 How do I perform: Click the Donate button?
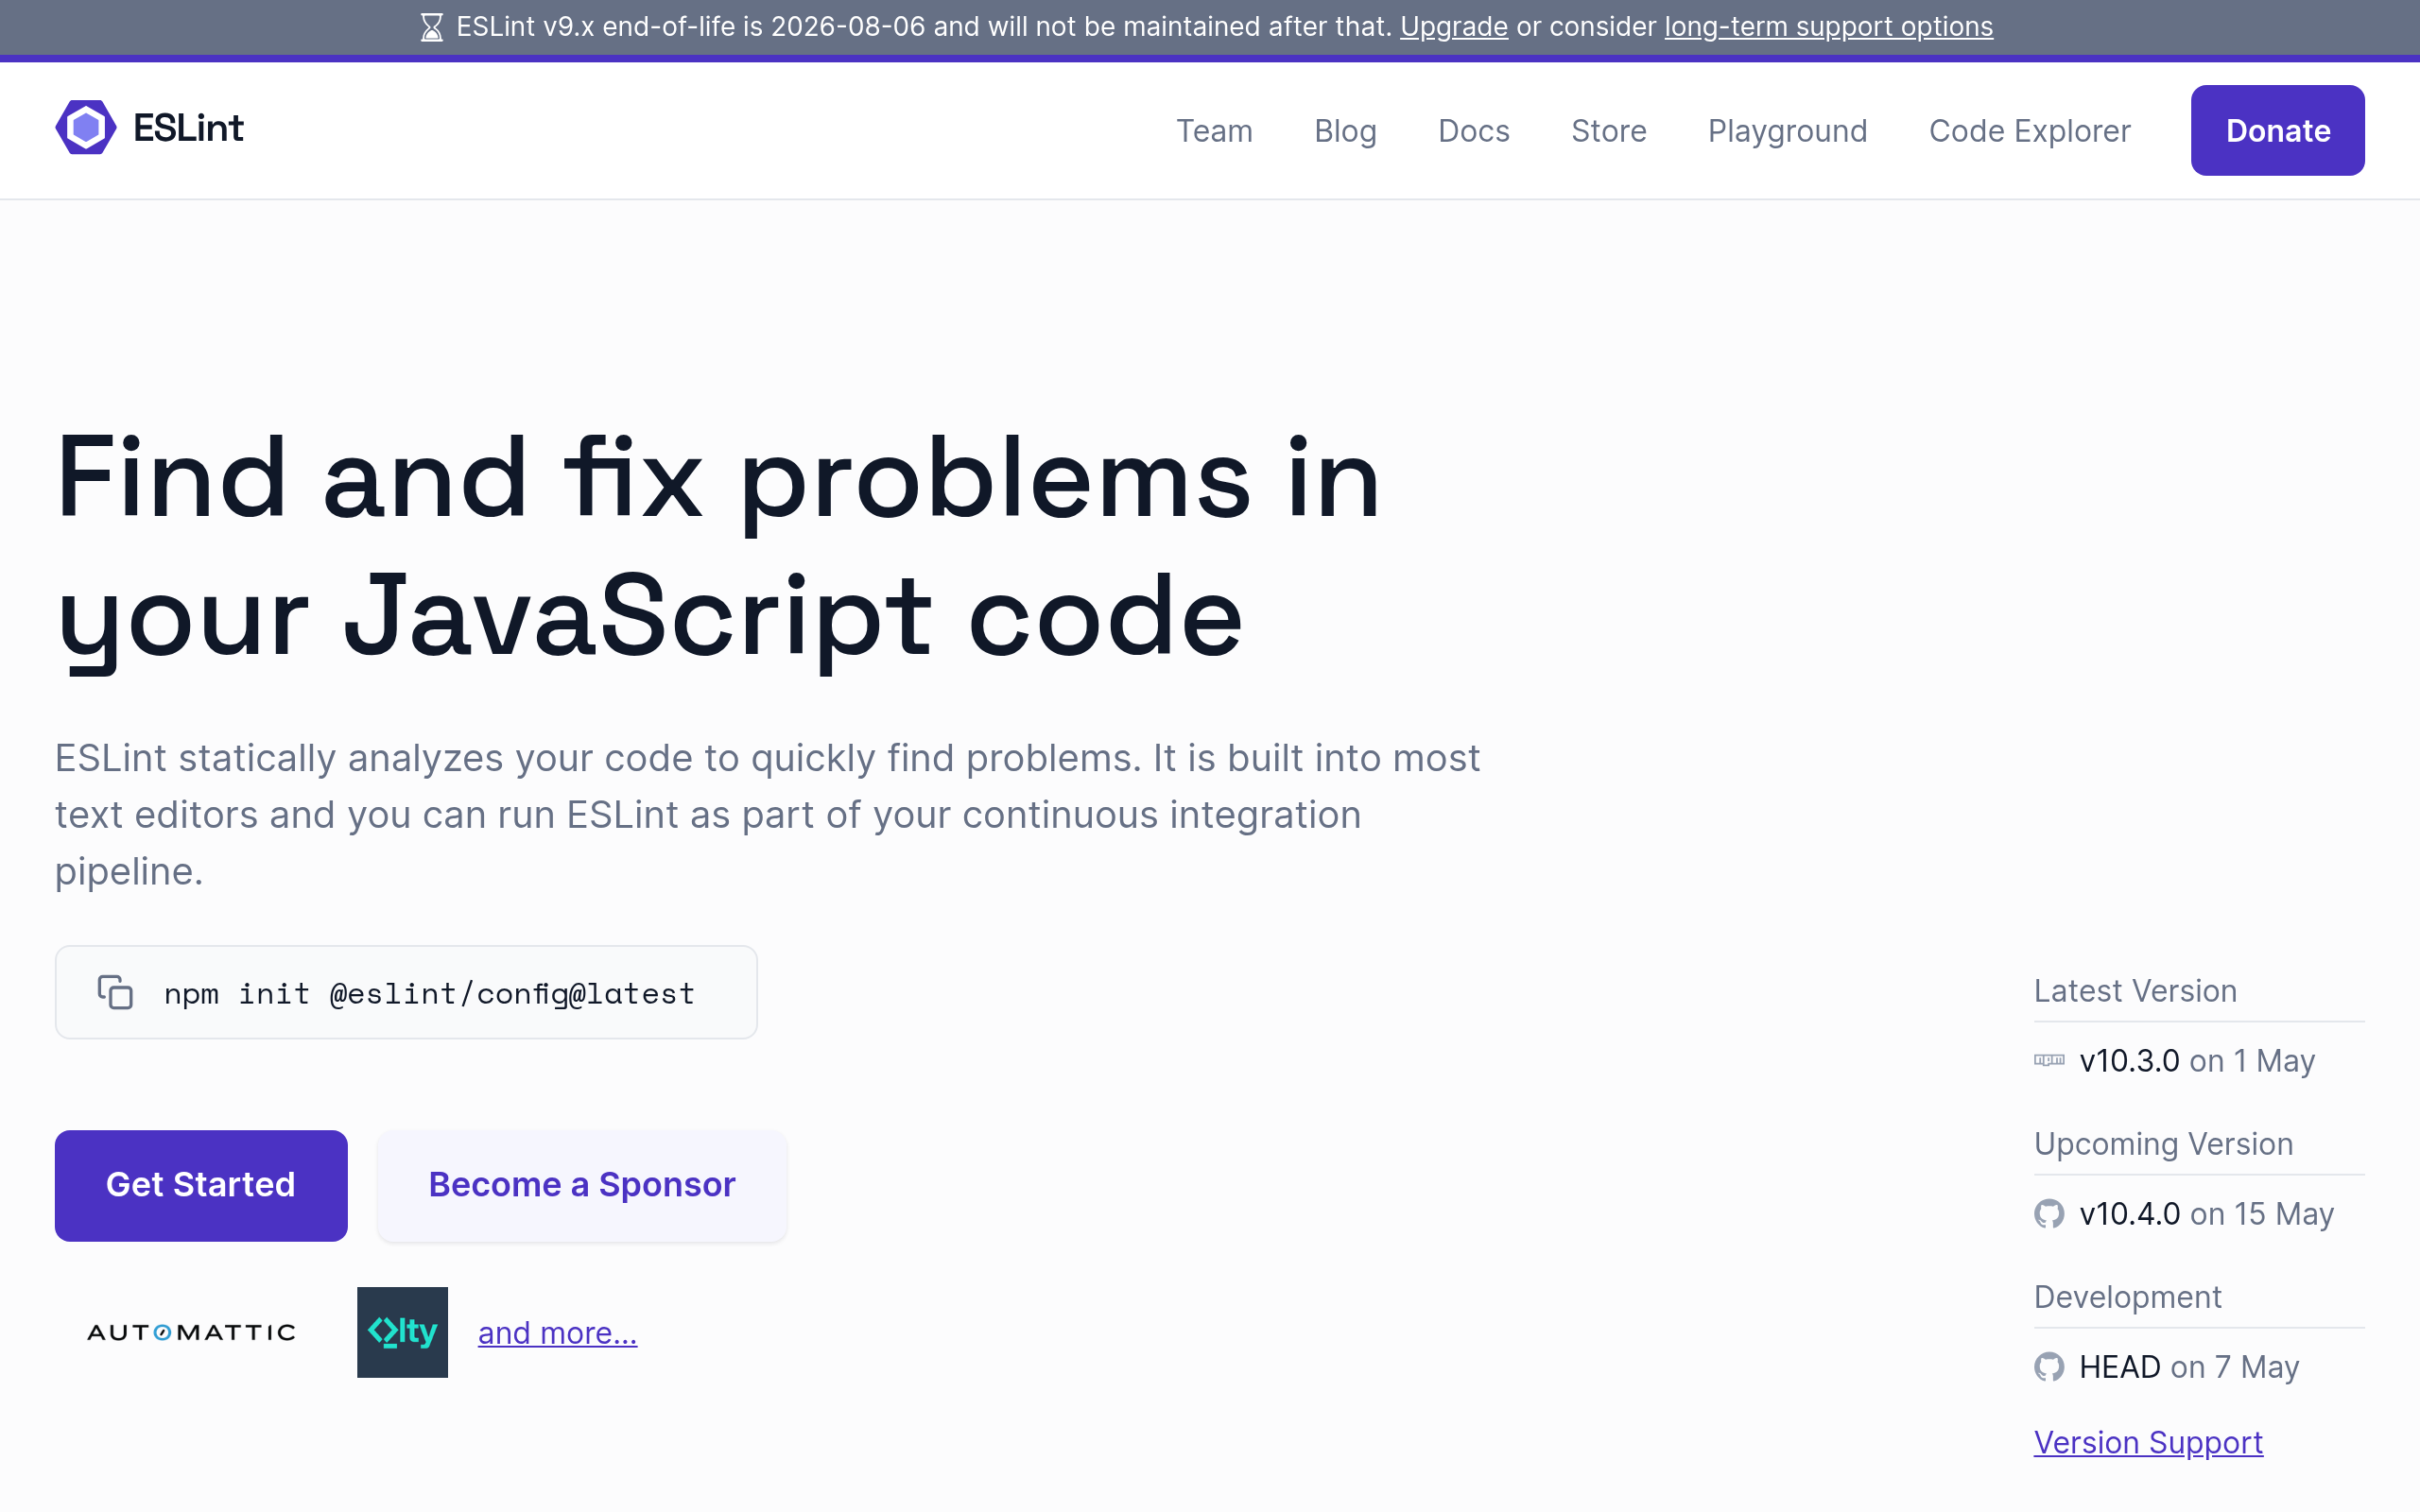(x=2277, y=130)
